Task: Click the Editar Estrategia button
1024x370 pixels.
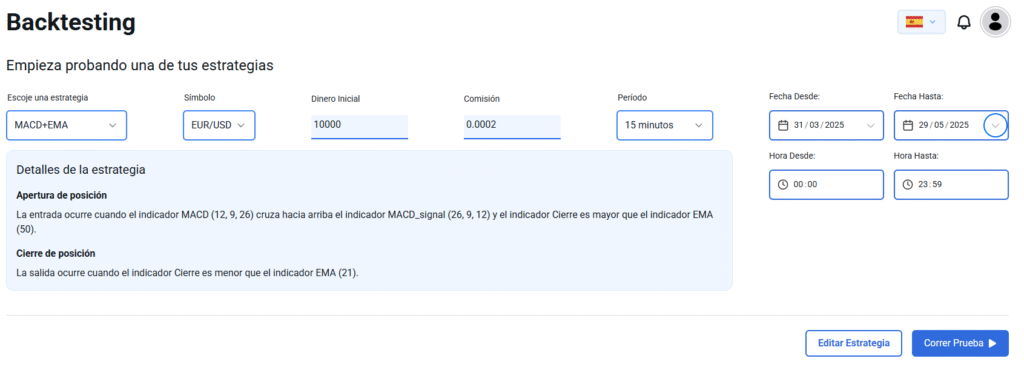Action: click(x=854, y=343)
